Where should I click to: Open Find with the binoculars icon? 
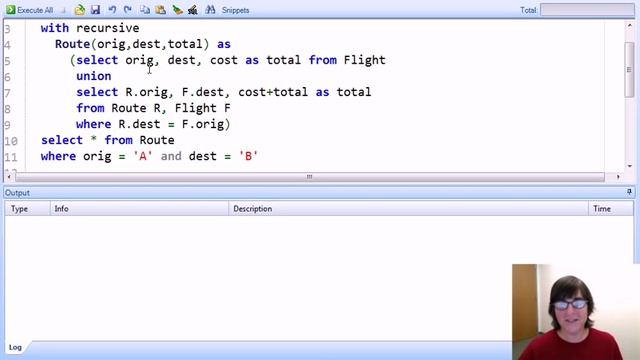210,10
